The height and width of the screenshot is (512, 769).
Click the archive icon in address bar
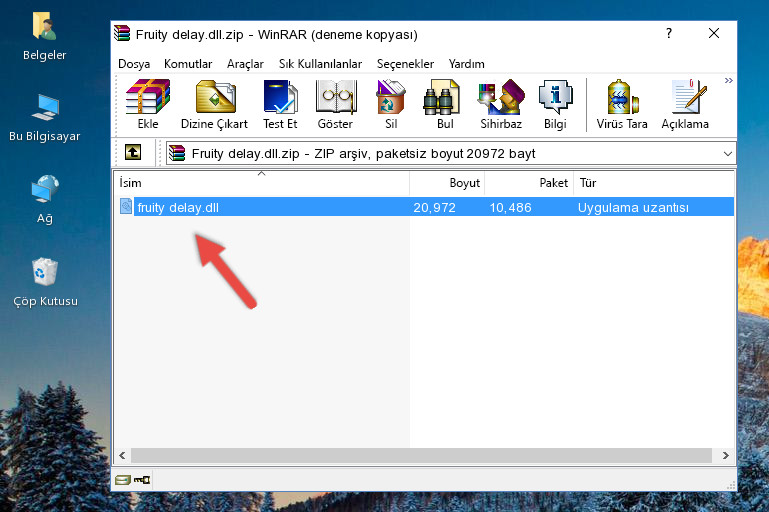(177, 153)
